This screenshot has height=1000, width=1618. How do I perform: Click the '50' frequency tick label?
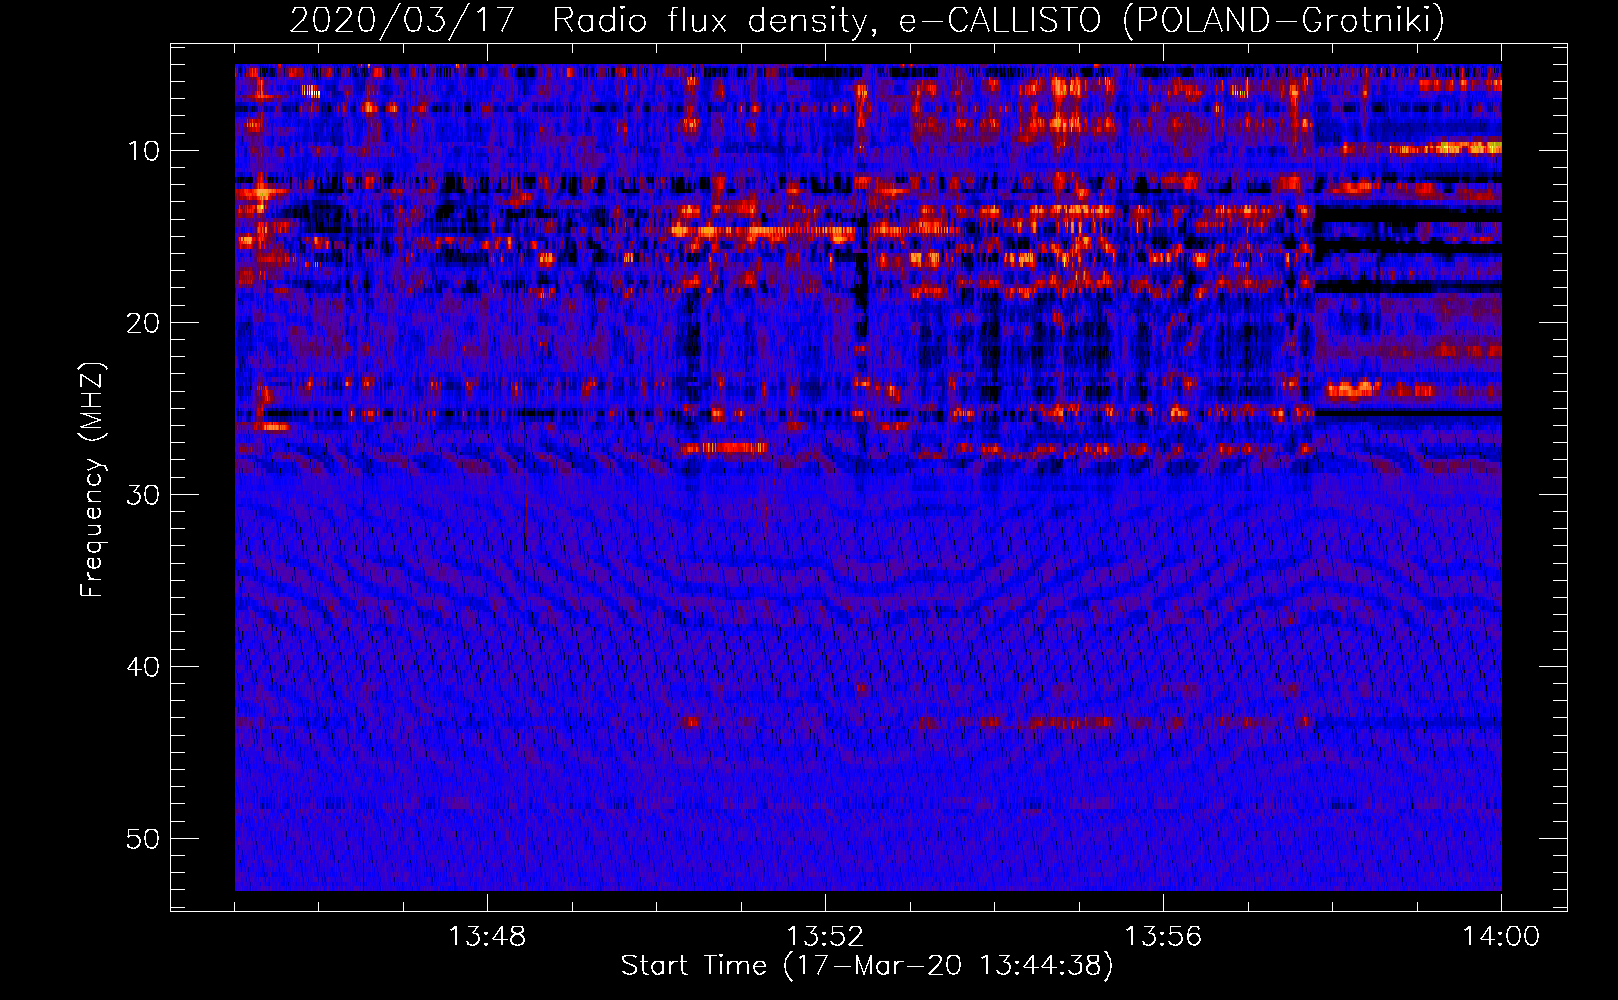144,839
